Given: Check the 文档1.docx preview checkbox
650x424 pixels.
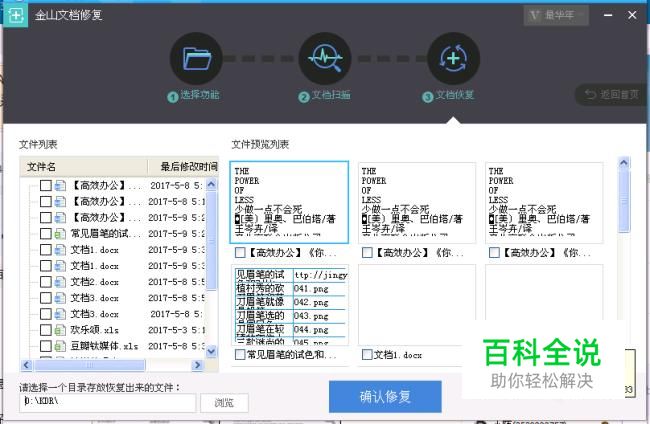Looking at the screenshot, I should click(367, 354).
